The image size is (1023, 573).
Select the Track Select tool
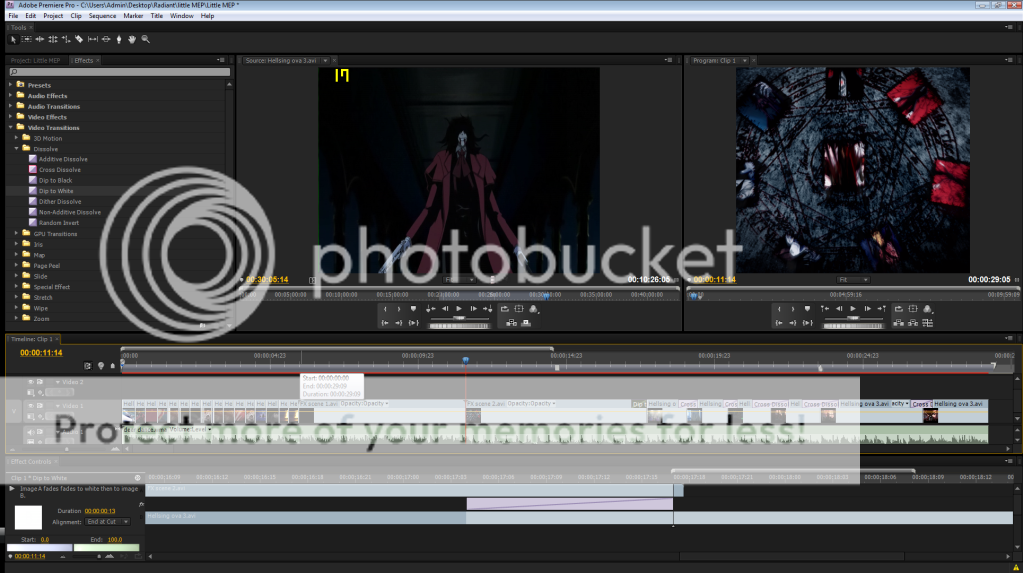point(26,40)
